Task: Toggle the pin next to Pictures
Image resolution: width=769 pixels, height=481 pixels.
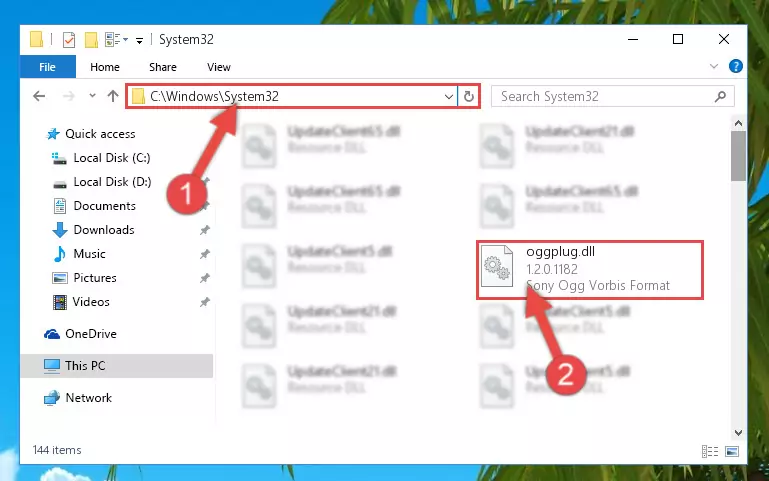Action: pos(205,278)
